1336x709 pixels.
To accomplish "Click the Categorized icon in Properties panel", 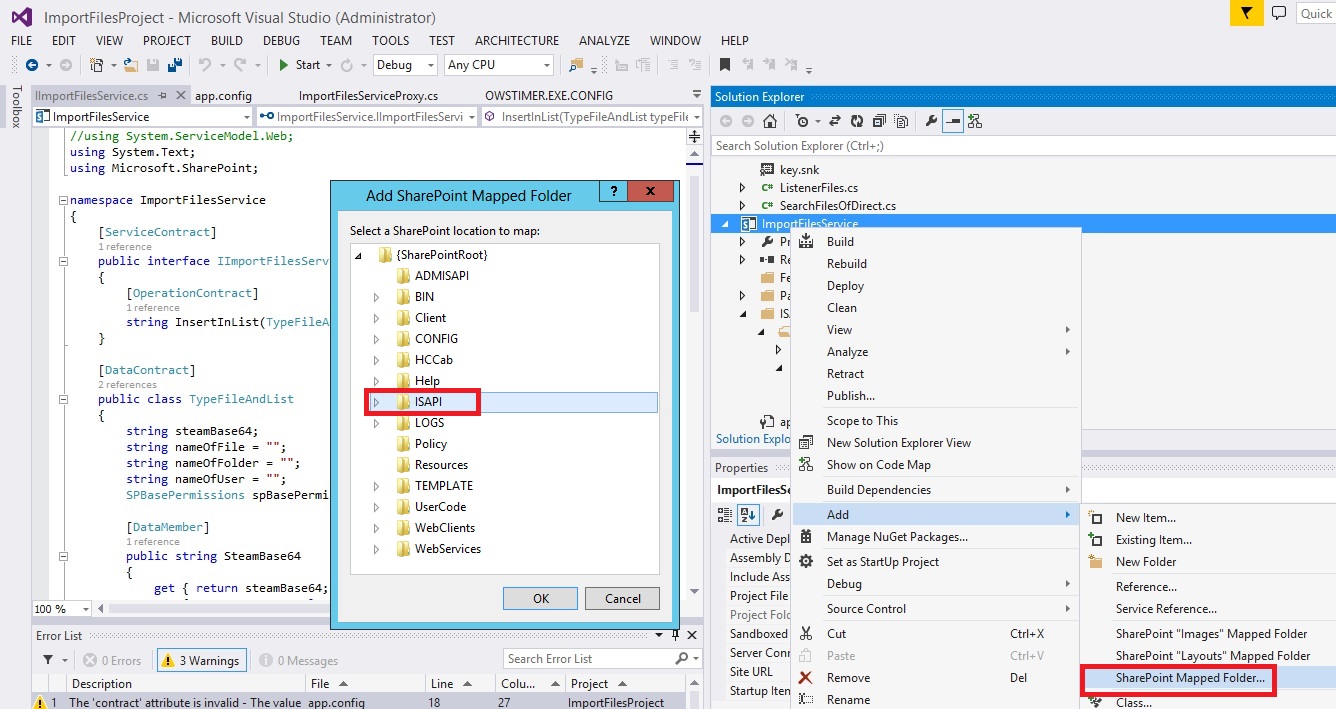I will coord(726,514).
